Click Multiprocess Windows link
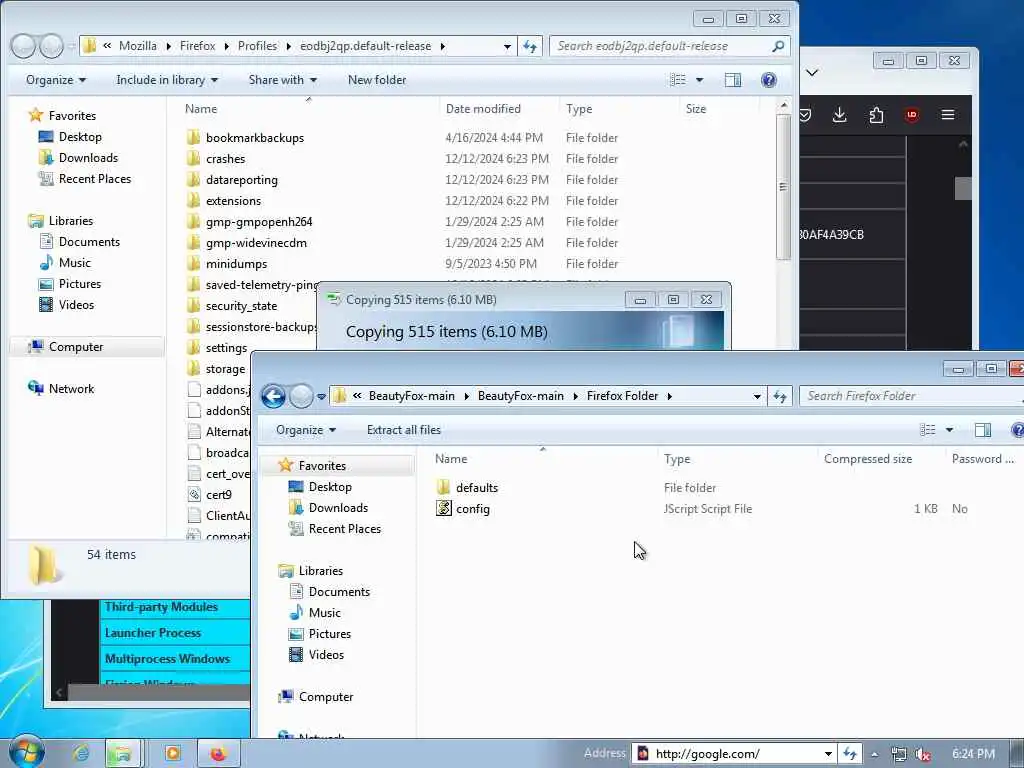Viewport: 1024px width, 768px height. click(x=167, y=659)
